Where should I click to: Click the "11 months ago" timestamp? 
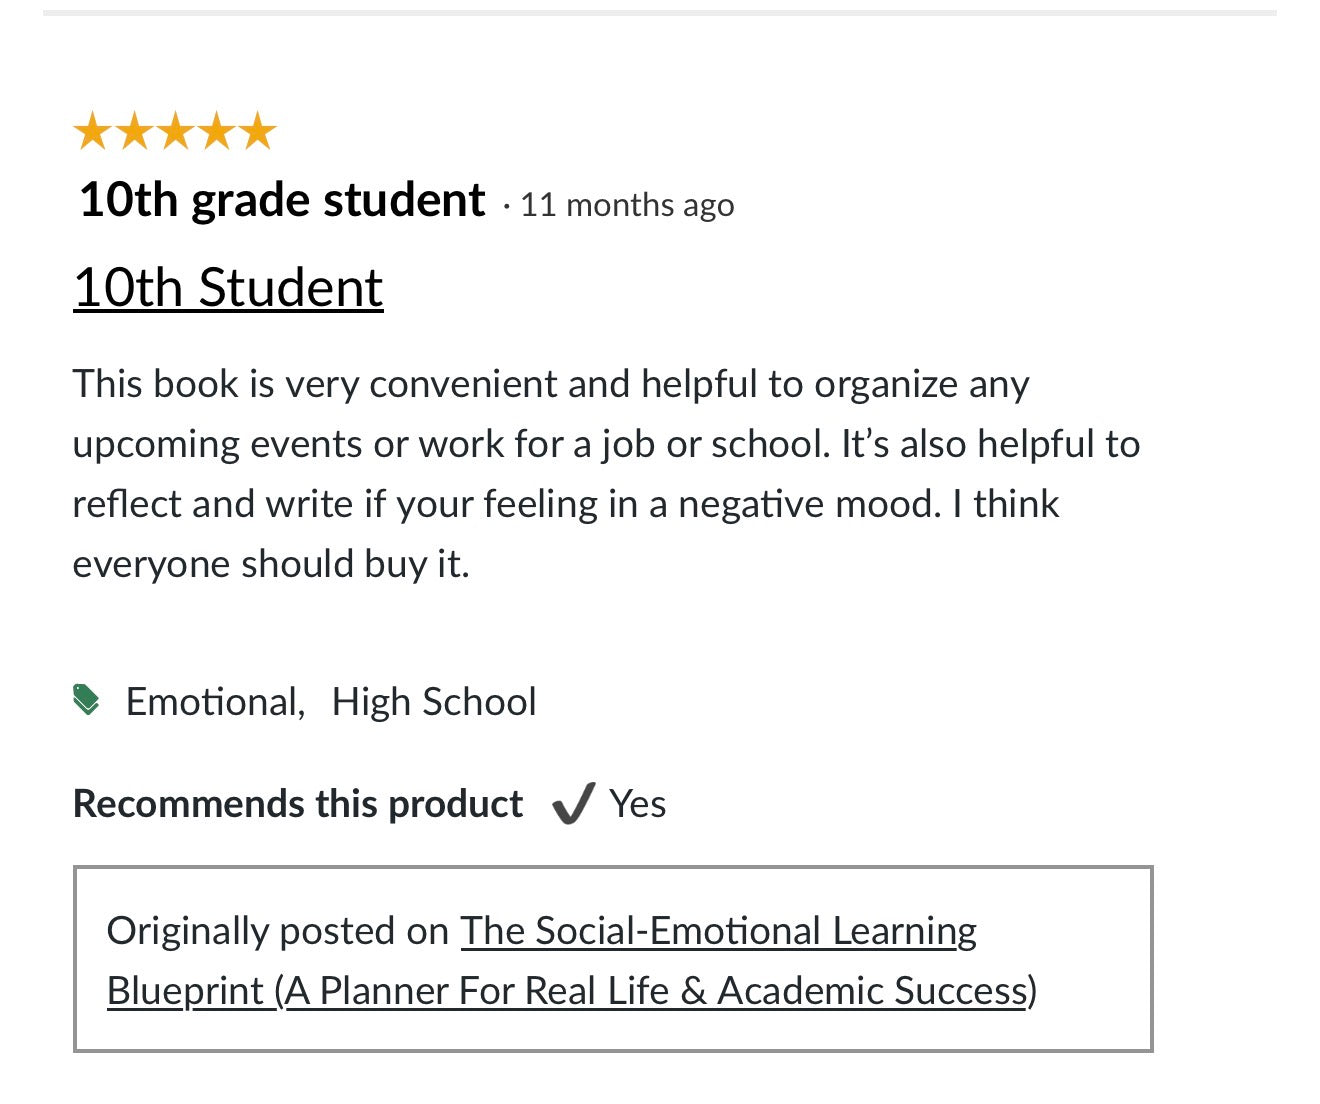[x=627, y=205]
